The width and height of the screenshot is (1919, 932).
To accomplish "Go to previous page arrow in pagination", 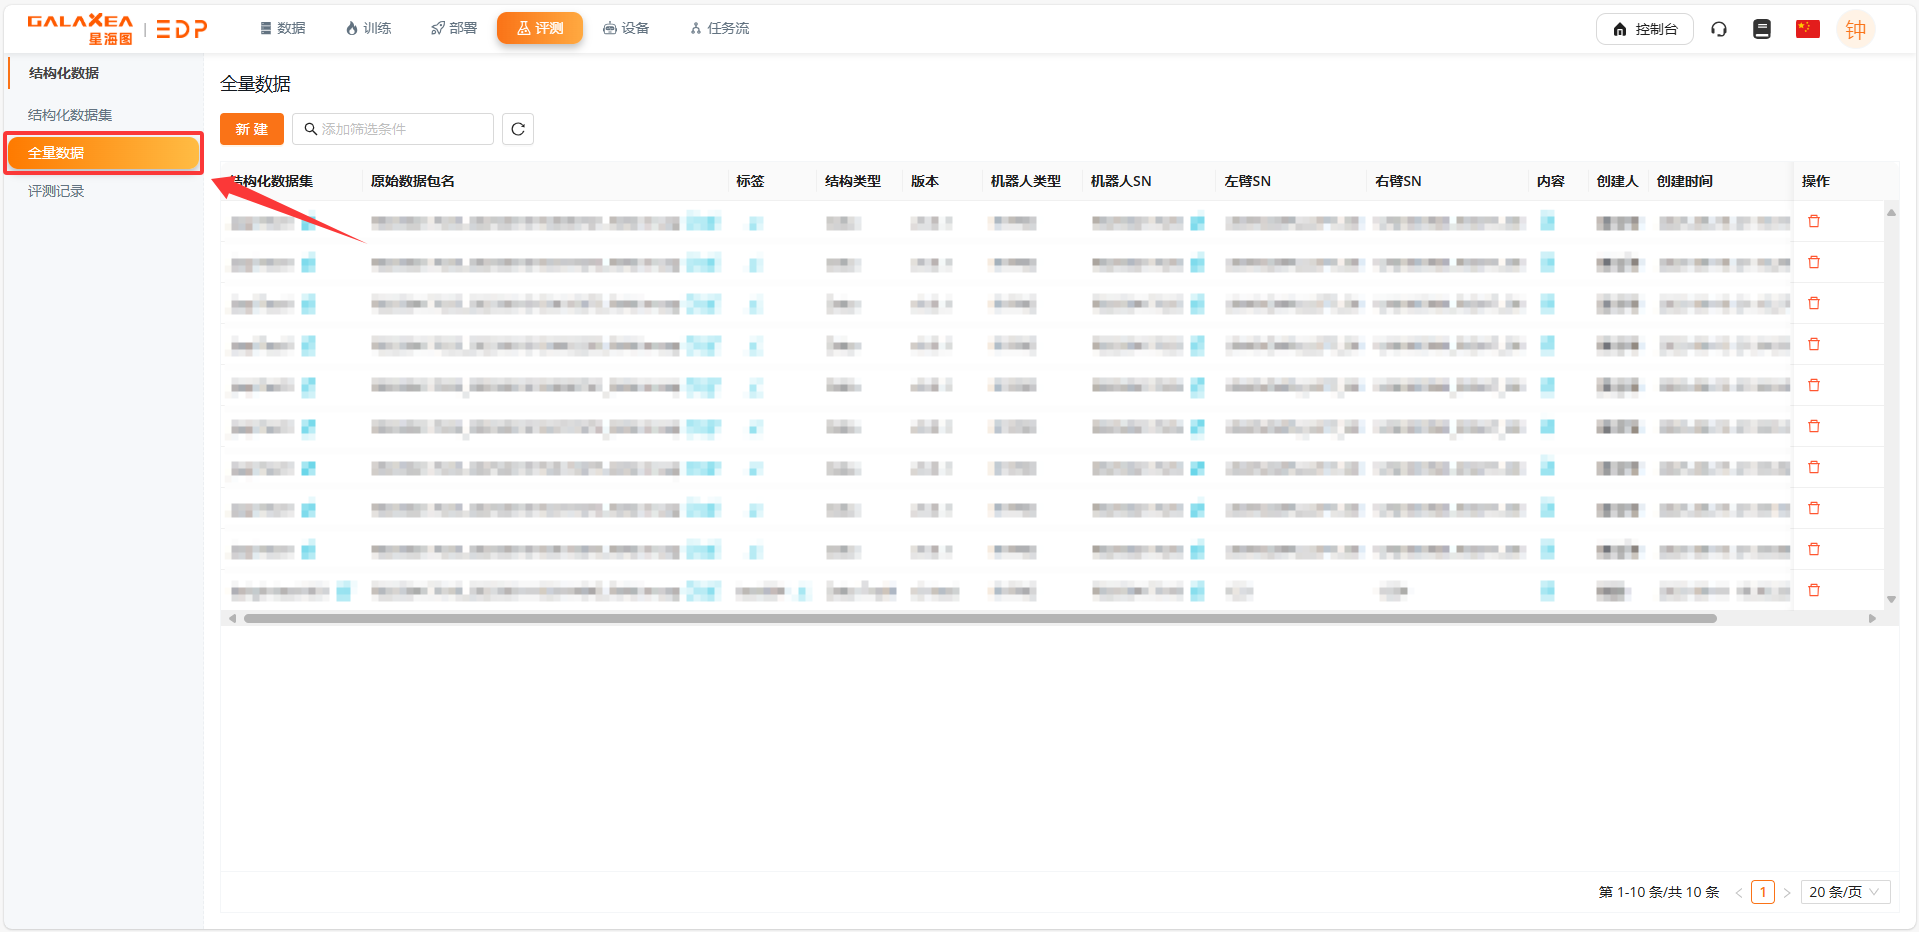I will coord(1739,892).
